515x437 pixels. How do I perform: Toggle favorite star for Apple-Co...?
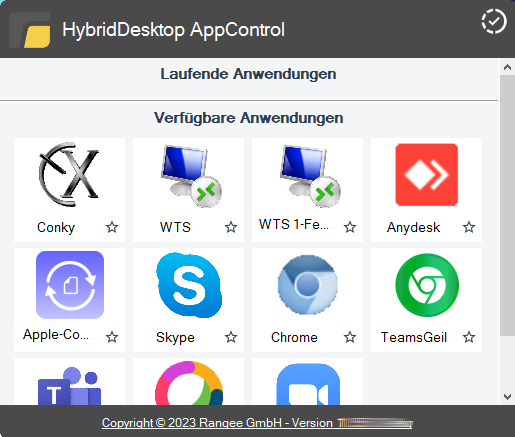tap(112, 337)
